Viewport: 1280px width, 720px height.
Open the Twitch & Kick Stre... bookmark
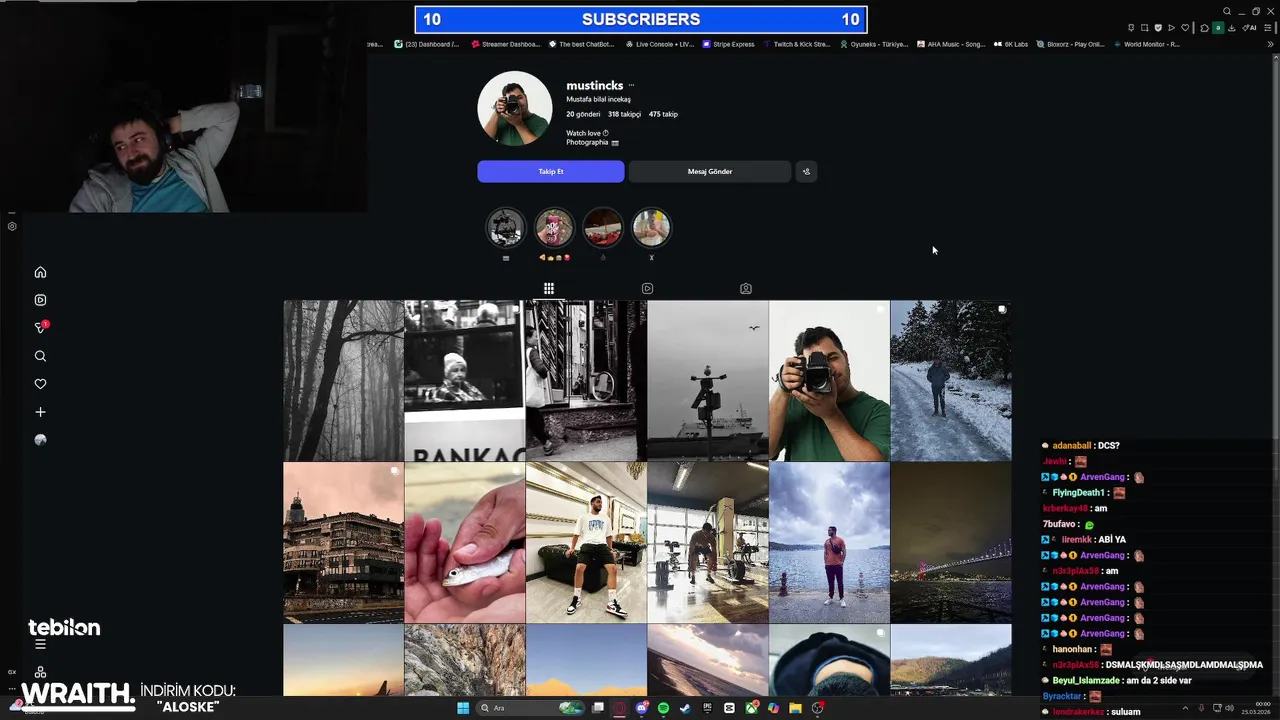pyautogui.click(x=796, y=44)
